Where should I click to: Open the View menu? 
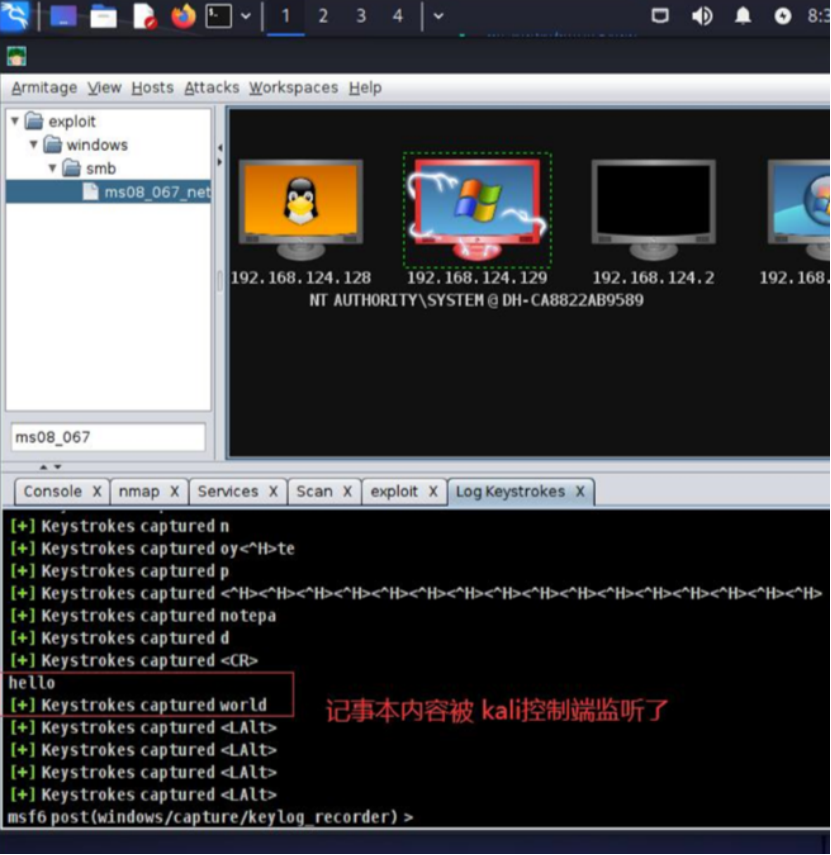tap(104, 87)
